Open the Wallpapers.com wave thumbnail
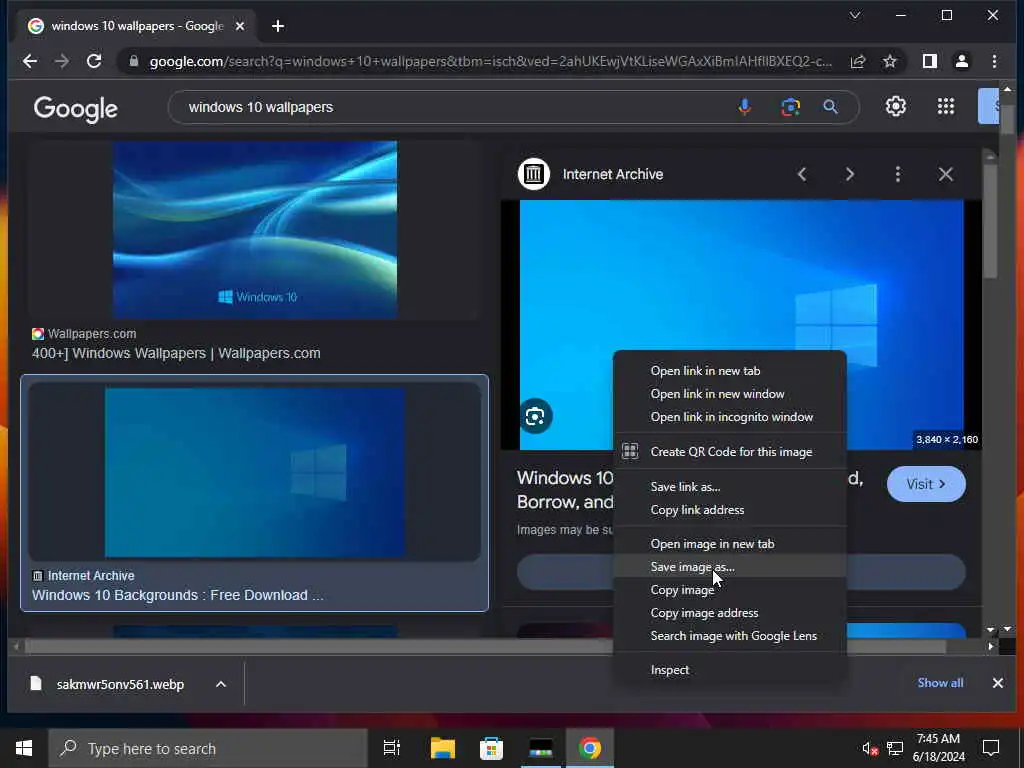Screen dimensions: 1024x768 tap(255, 229)
